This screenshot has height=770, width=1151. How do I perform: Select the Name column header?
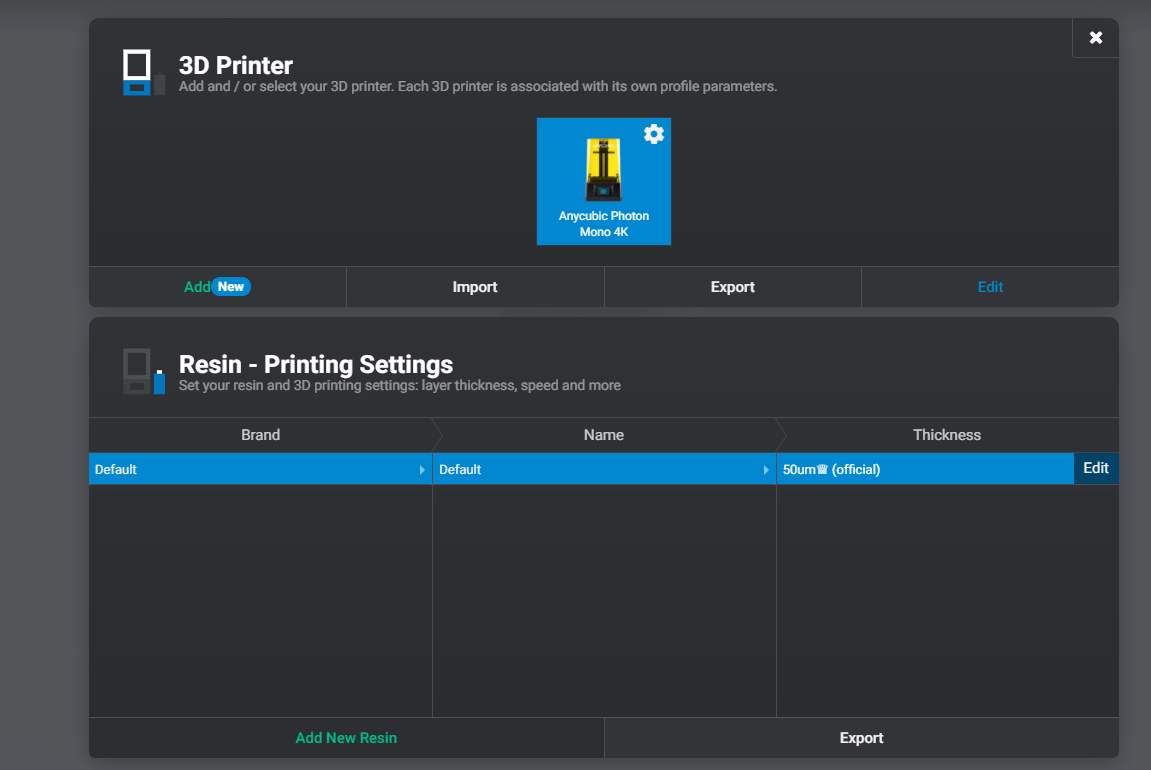tap(604, 434)
